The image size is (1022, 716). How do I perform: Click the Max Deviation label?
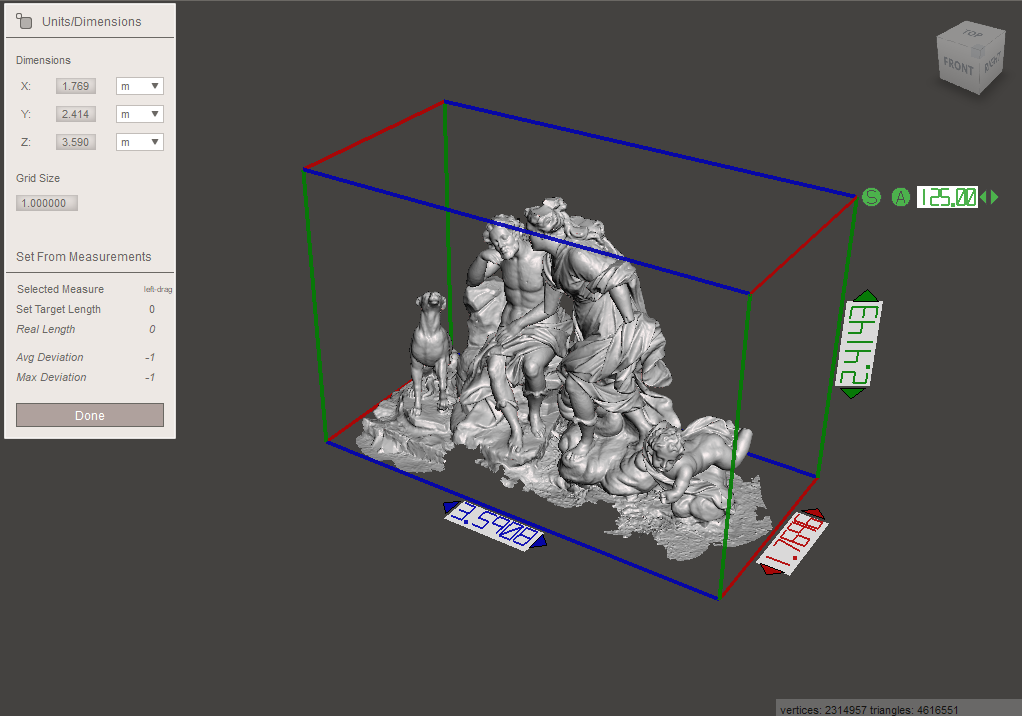pyautogui.click(x=51, y=377)
